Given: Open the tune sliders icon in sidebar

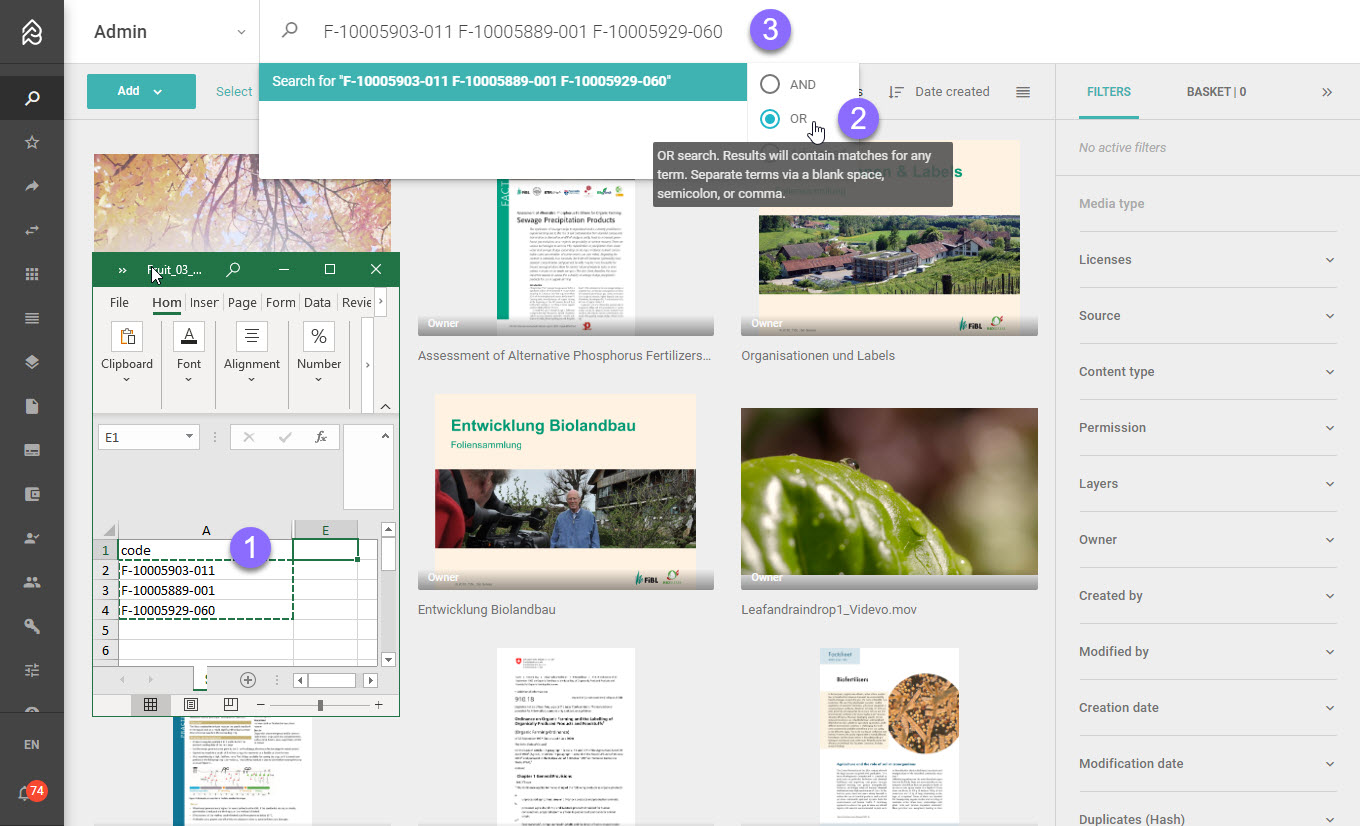Looking at the screenshot, I should click(x=32, y=670).
